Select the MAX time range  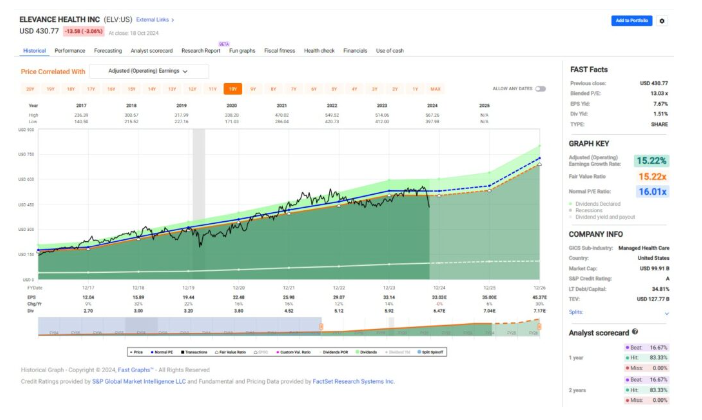coord(435,89)
